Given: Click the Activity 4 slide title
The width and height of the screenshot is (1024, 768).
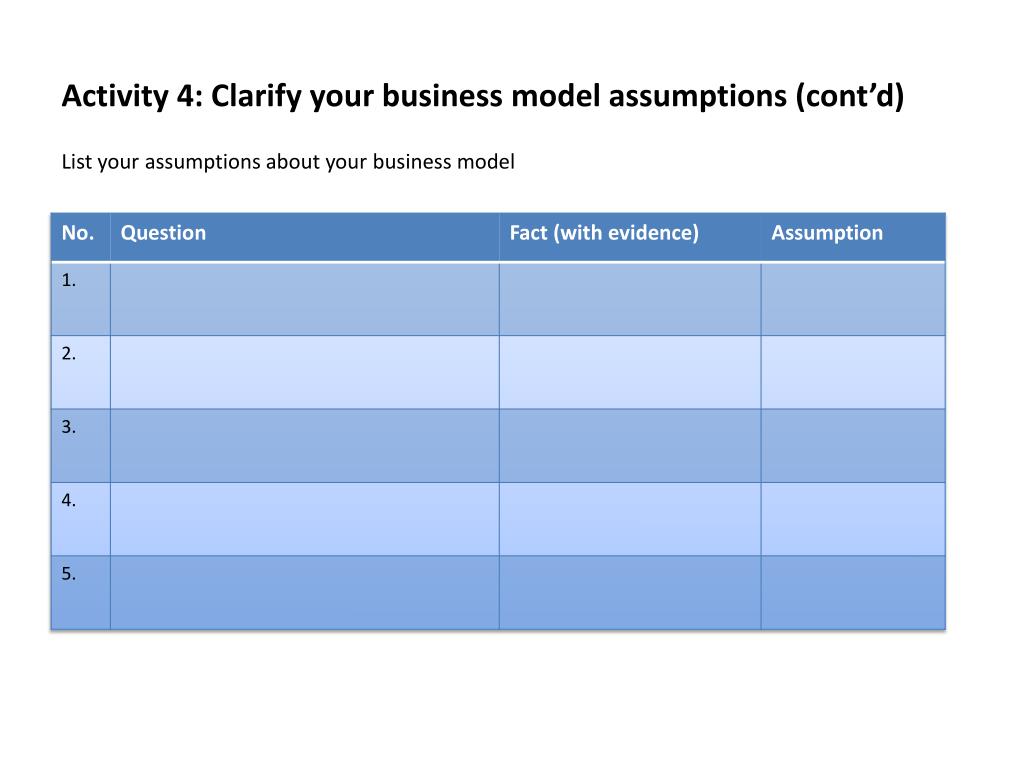Looking at the screenshot, I should tap(483, 96).
